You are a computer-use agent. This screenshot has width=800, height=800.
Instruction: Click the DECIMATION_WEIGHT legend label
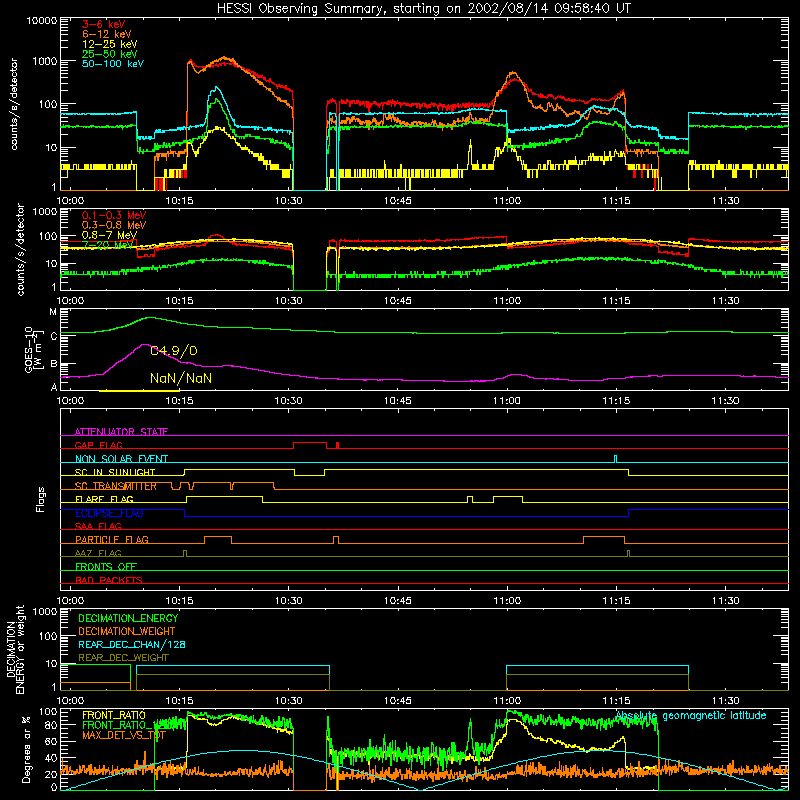(x=127, y=631)
